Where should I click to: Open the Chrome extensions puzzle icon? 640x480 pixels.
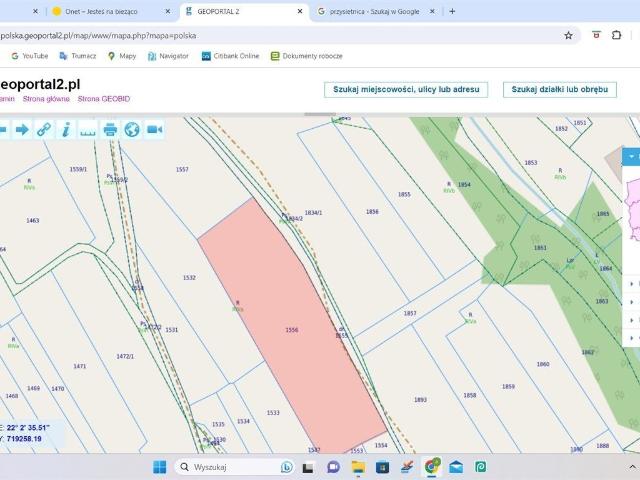pyautogui.click(x=616, y=35)
